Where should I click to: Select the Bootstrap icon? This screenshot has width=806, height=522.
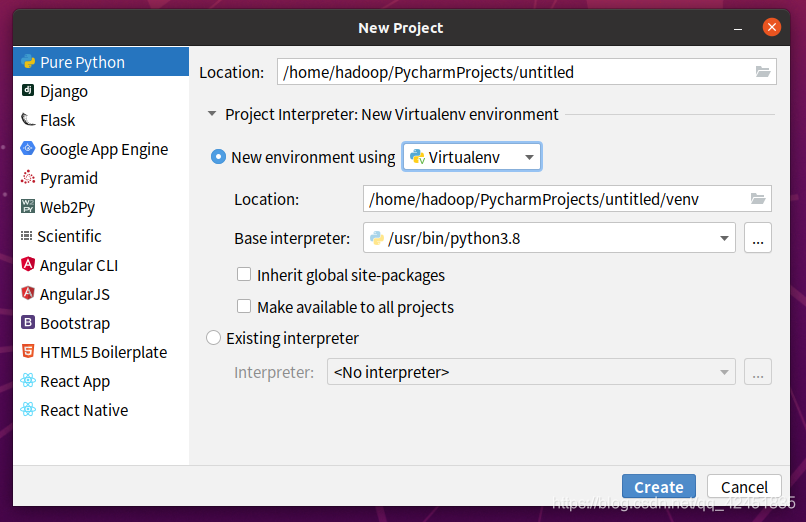point(28,323)
